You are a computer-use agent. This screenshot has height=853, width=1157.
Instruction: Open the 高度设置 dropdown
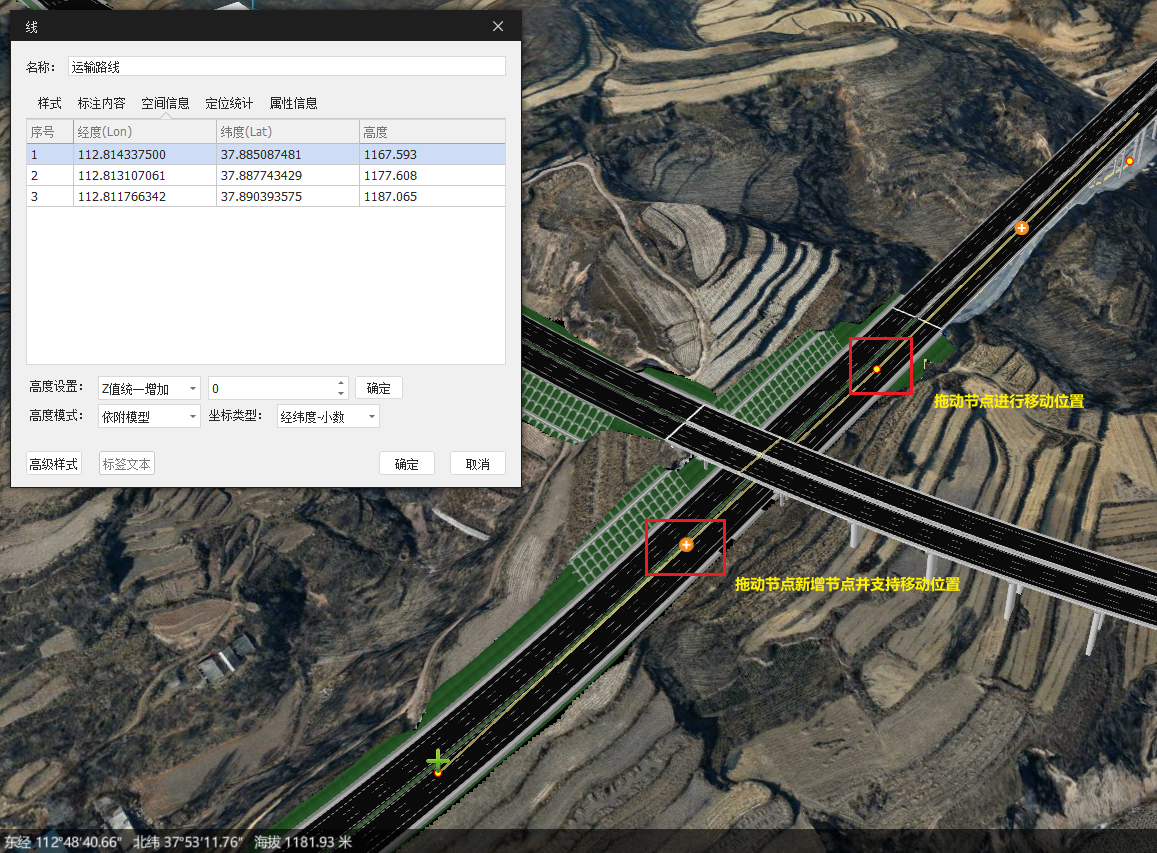(149, 388)
